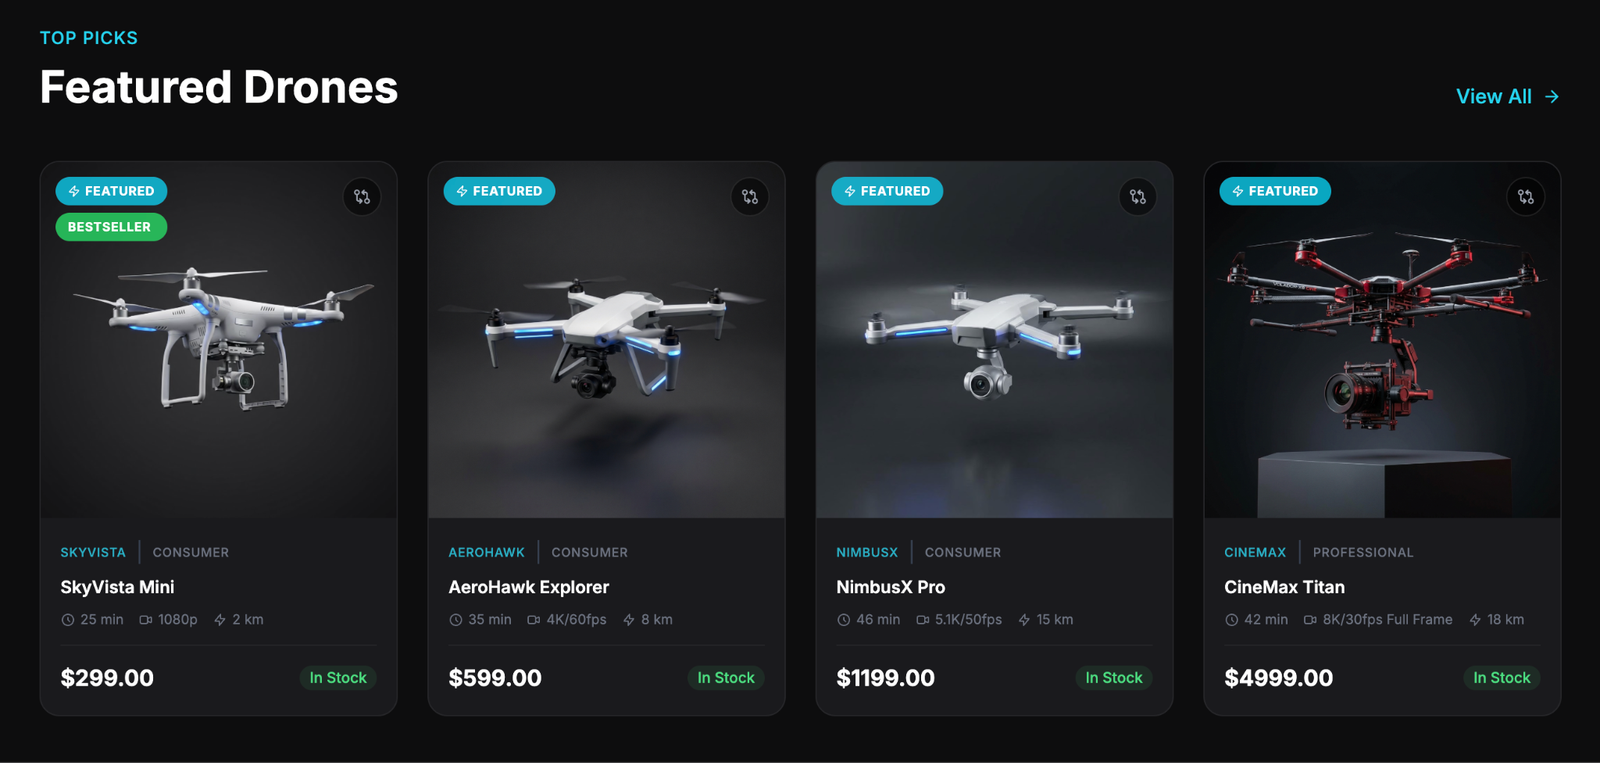1600x763 pixels.
Task: Open the AeroHawk Explorer product title
Action: click(528, 587)
